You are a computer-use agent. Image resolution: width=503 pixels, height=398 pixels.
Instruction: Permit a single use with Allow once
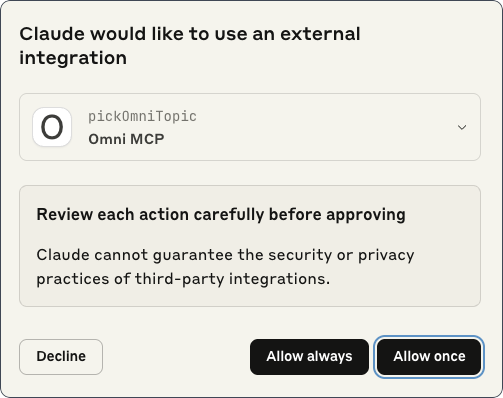coord(429,357)
